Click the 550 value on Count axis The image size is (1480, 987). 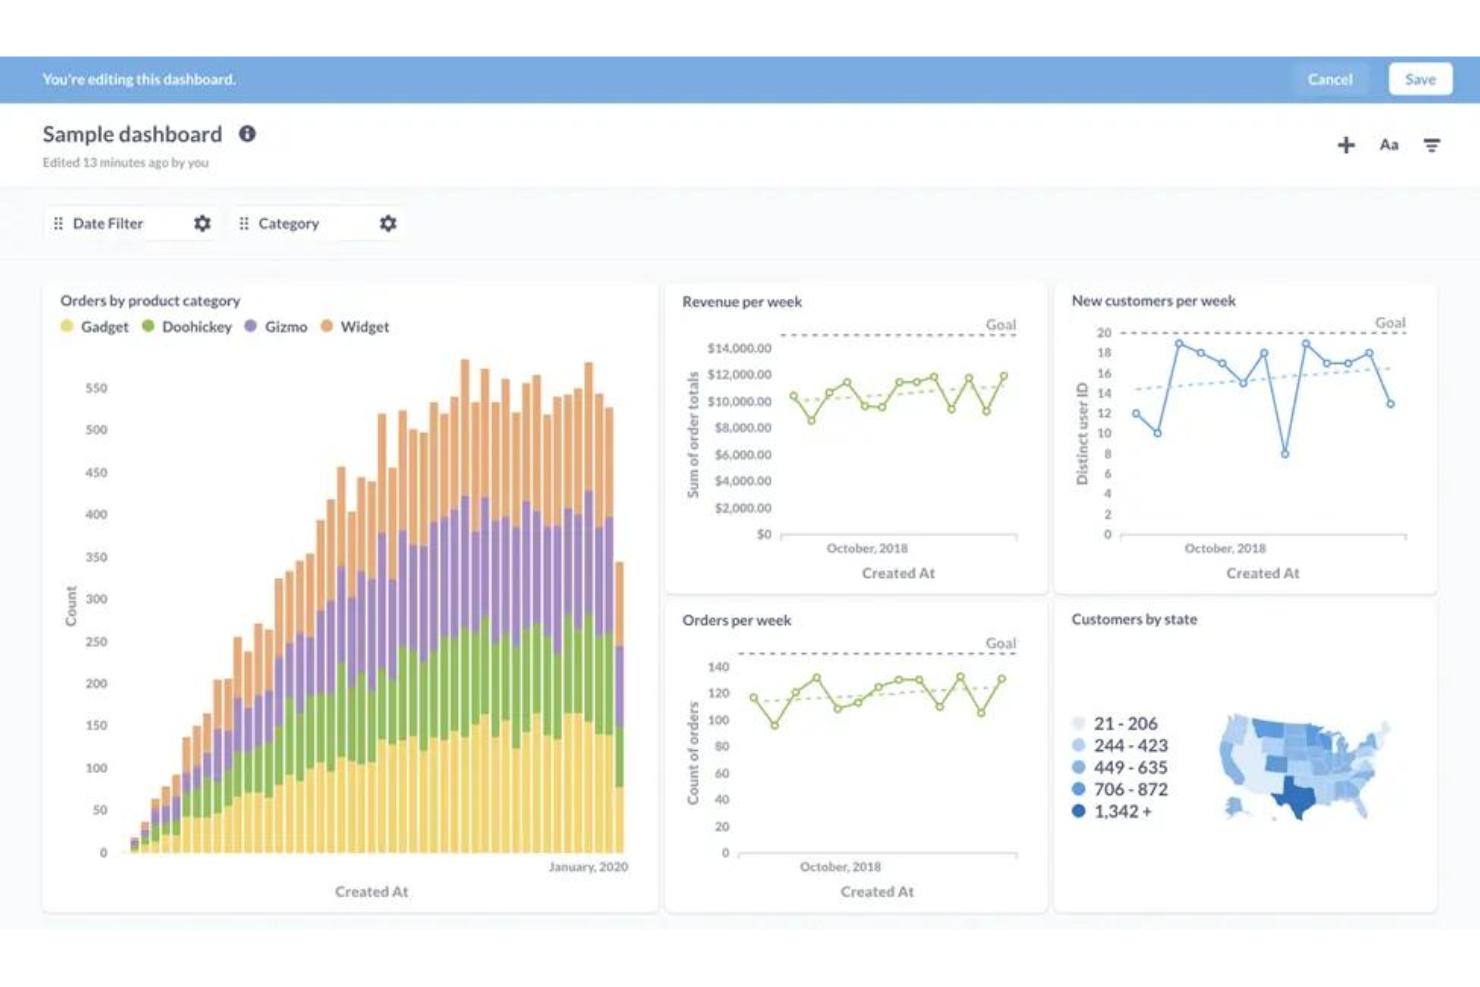point(96,388)
